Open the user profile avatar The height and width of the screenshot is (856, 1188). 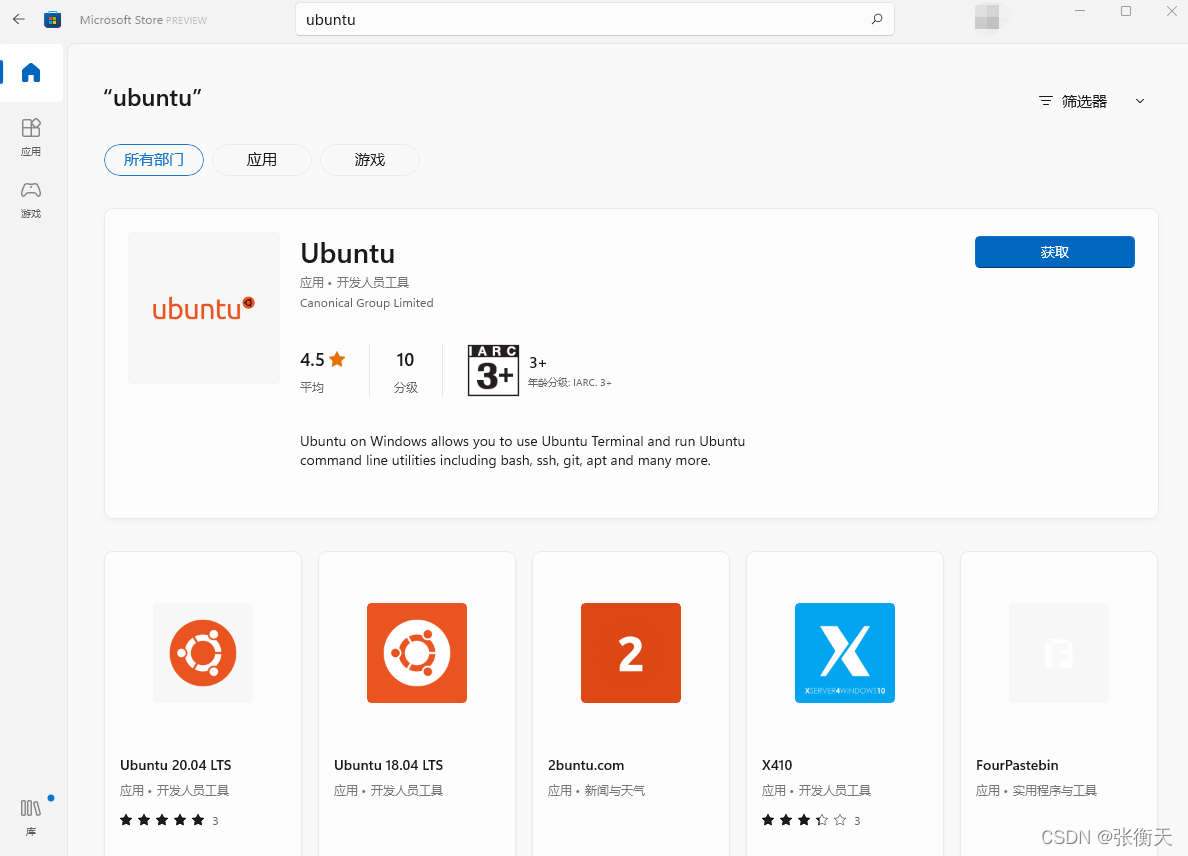pyautogui.click(x=986, y=17)
